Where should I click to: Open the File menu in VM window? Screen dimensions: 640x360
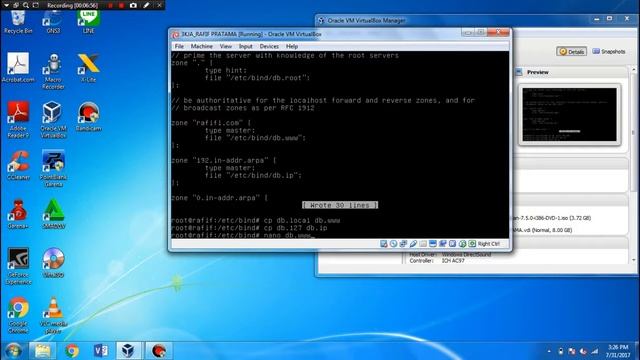[x=179, y=46]
